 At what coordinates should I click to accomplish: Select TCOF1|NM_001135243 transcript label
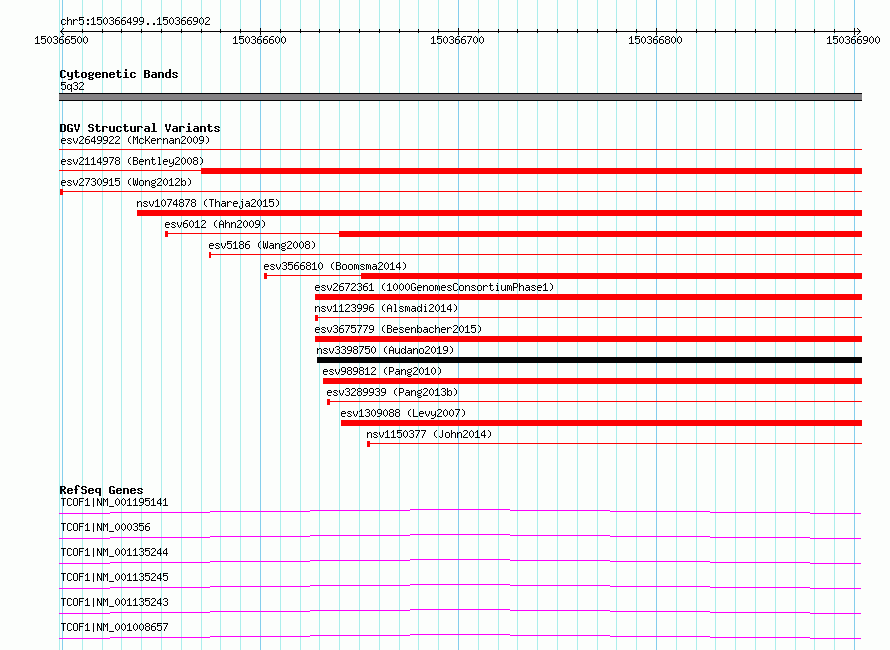pos(114,602)
